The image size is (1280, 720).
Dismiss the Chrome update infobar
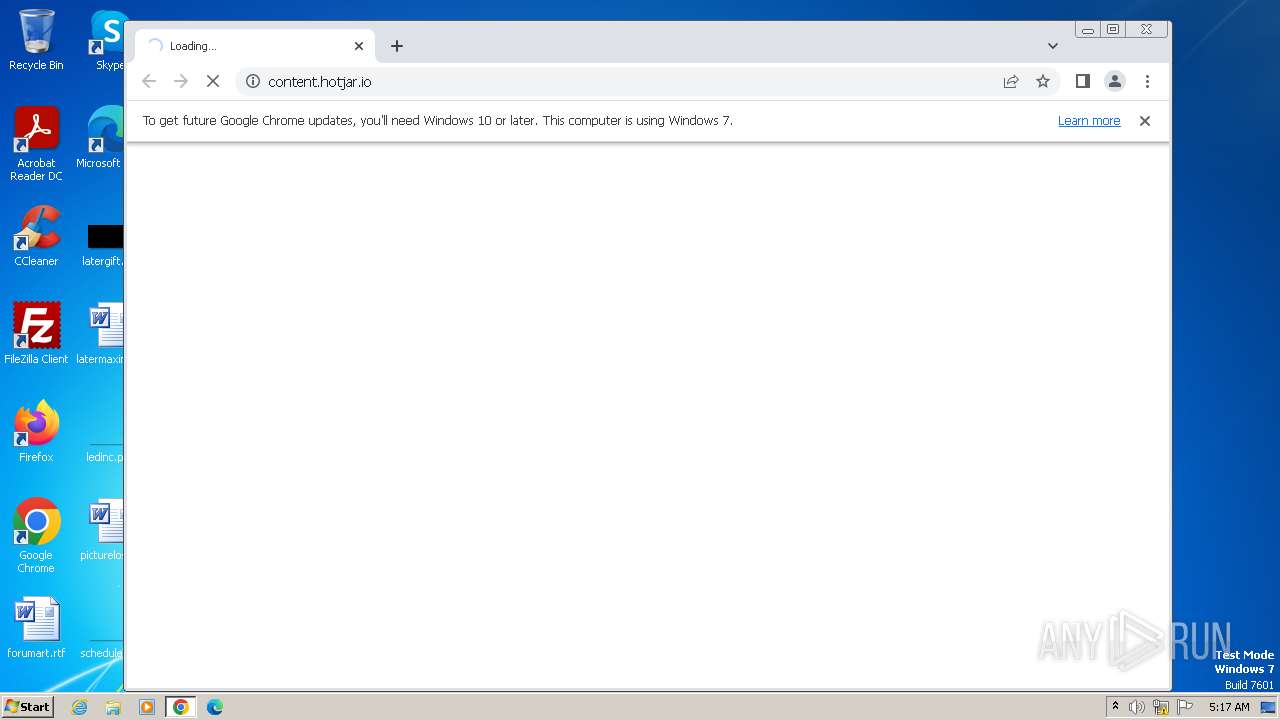1145,121
